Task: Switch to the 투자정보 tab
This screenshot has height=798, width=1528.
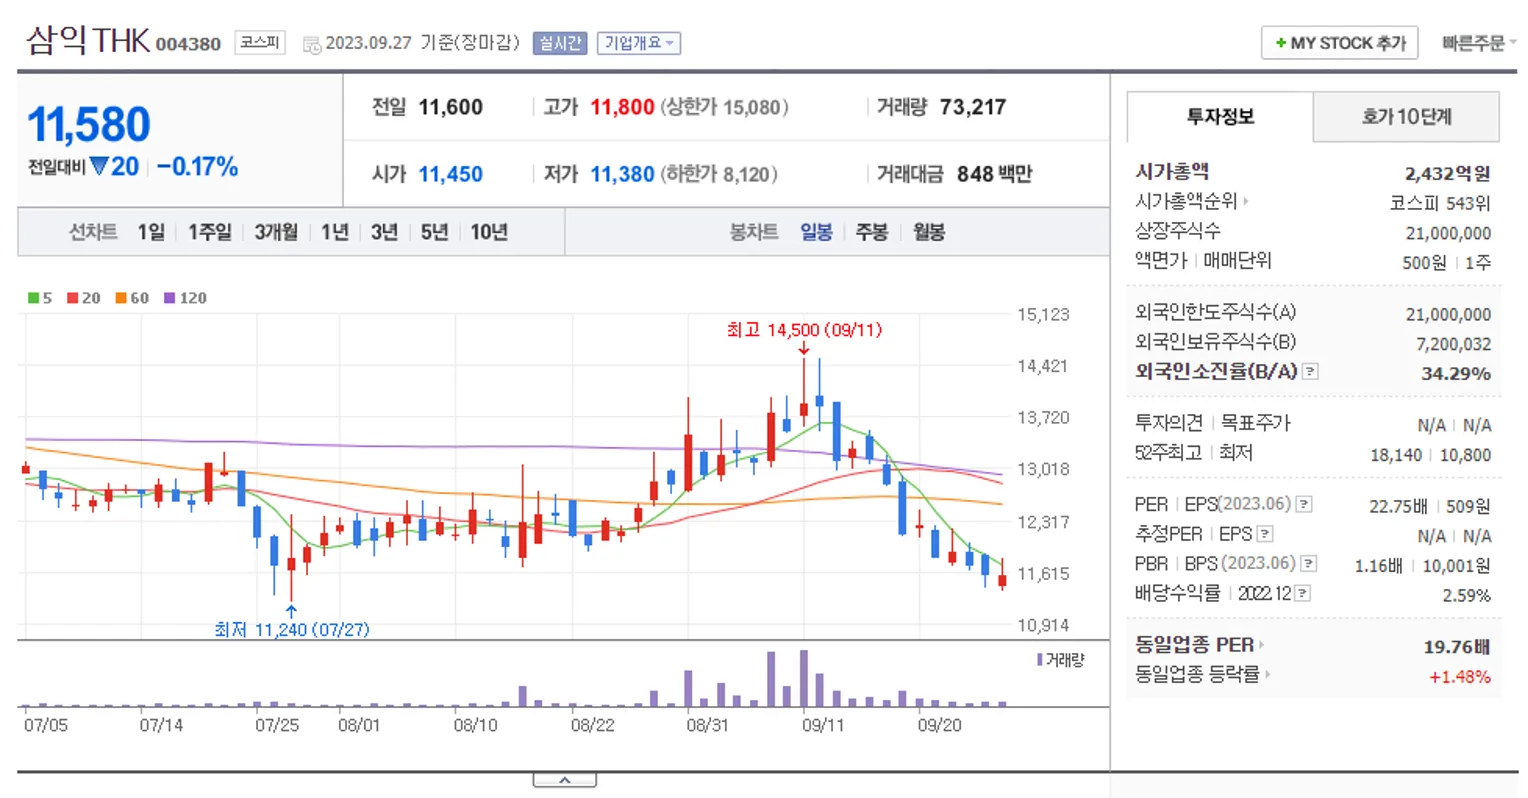Action: coord(1219,117)
